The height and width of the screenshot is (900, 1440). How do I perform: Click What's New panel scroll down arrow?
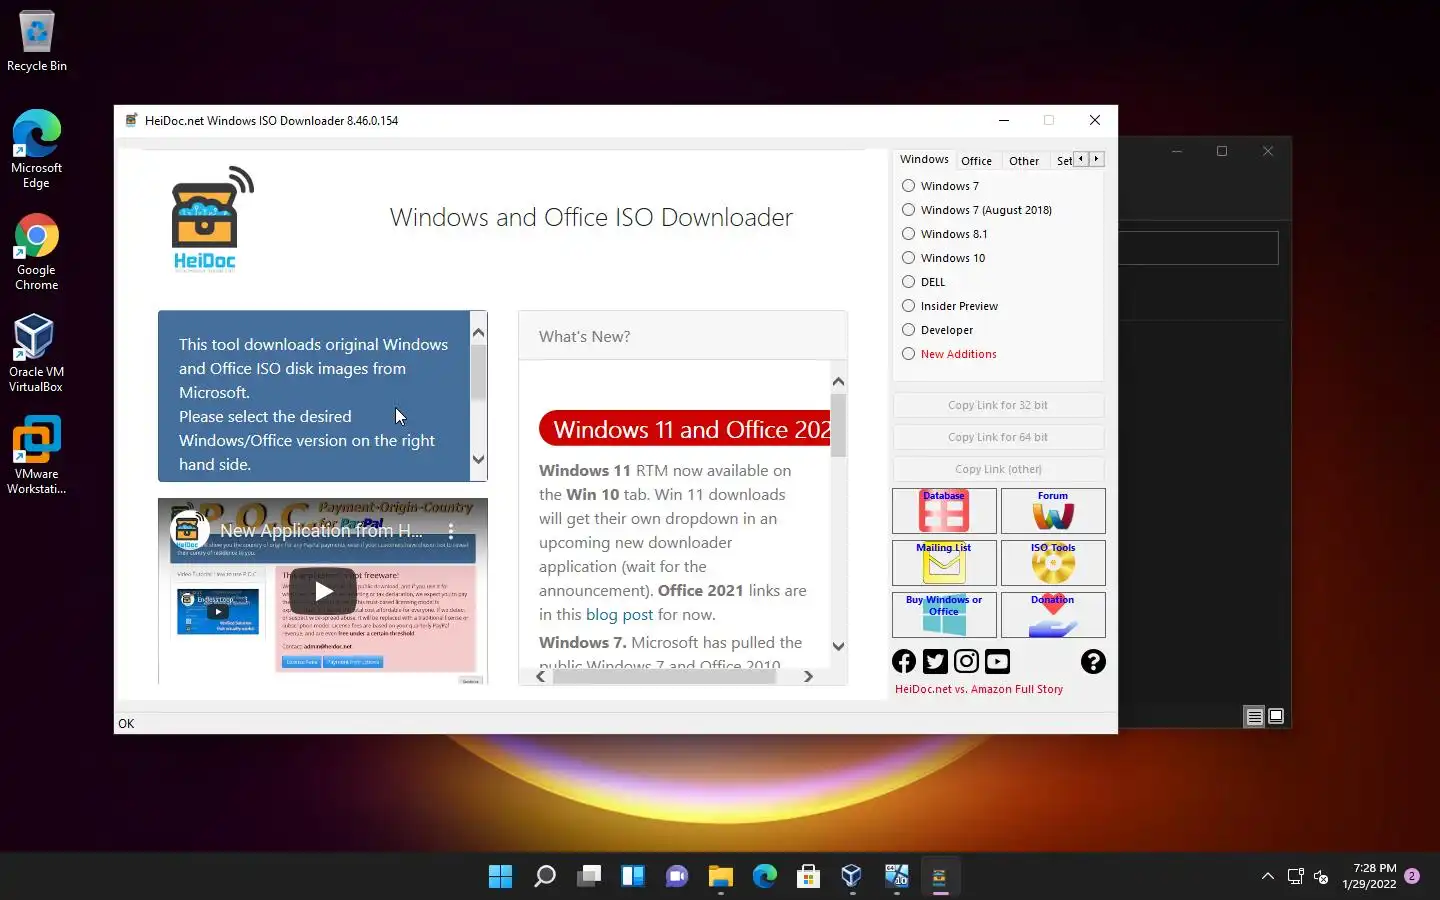(x=838, y=646)
